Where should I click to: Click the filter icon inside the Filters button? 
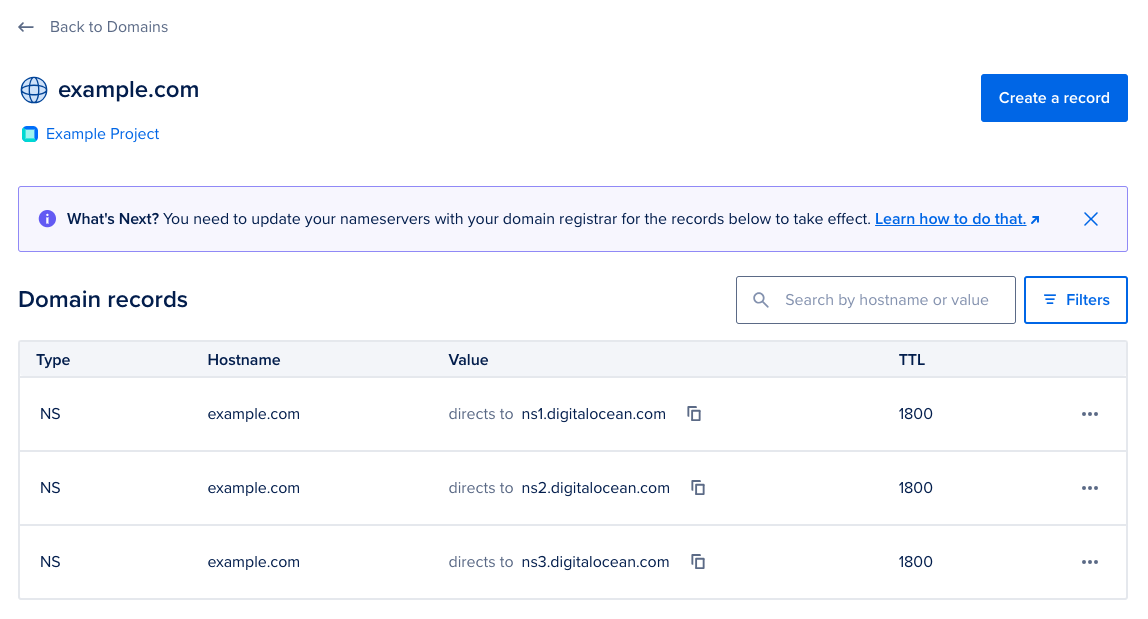click(x=1049, y=299)
